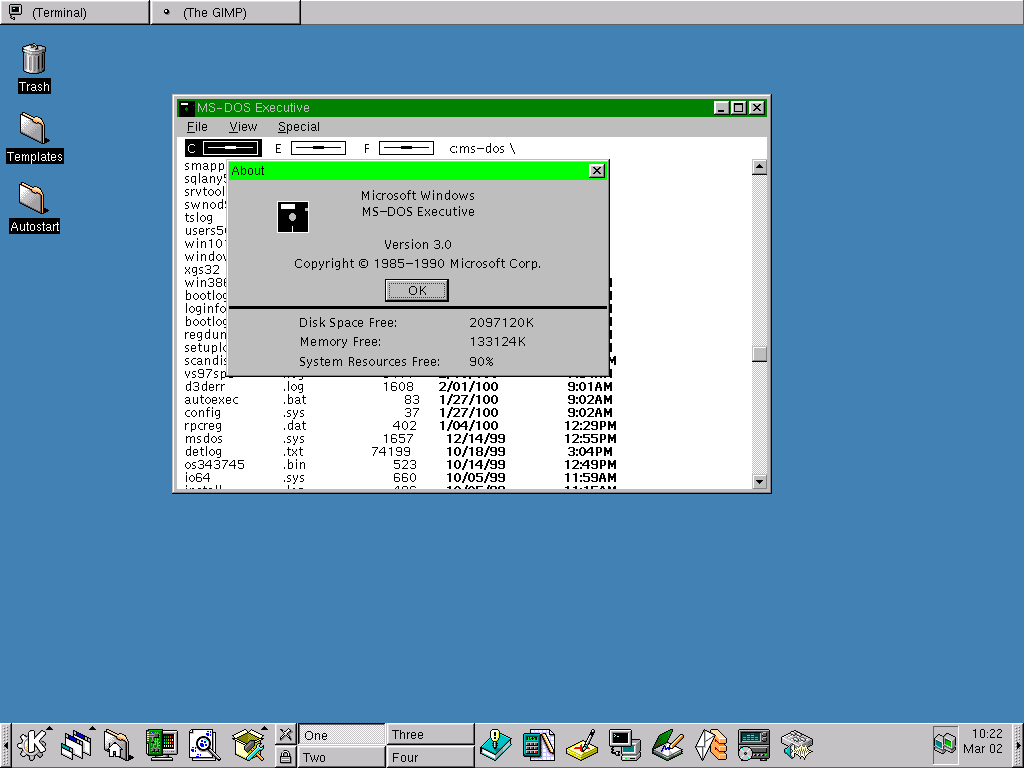Launch the yellow notes pad icon
The width and height of the screenshot is (1024, 768).
pyautogui.click(x=582, y=744)
